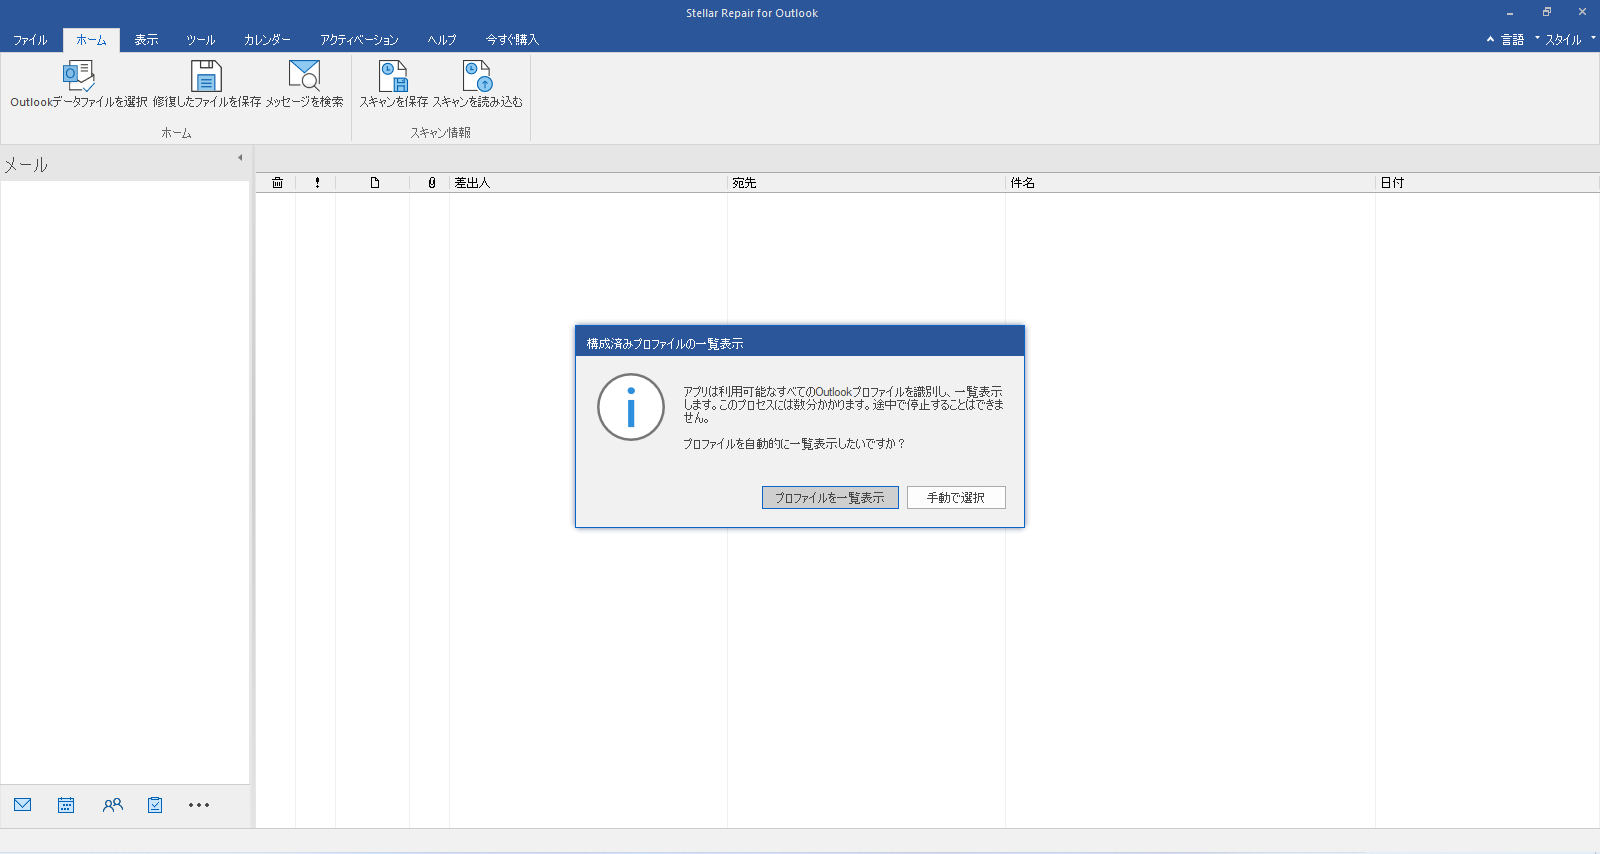Click 手動で選択 button
The width and height of the screenshot is (1600, 854).
[x=956, y=497]
